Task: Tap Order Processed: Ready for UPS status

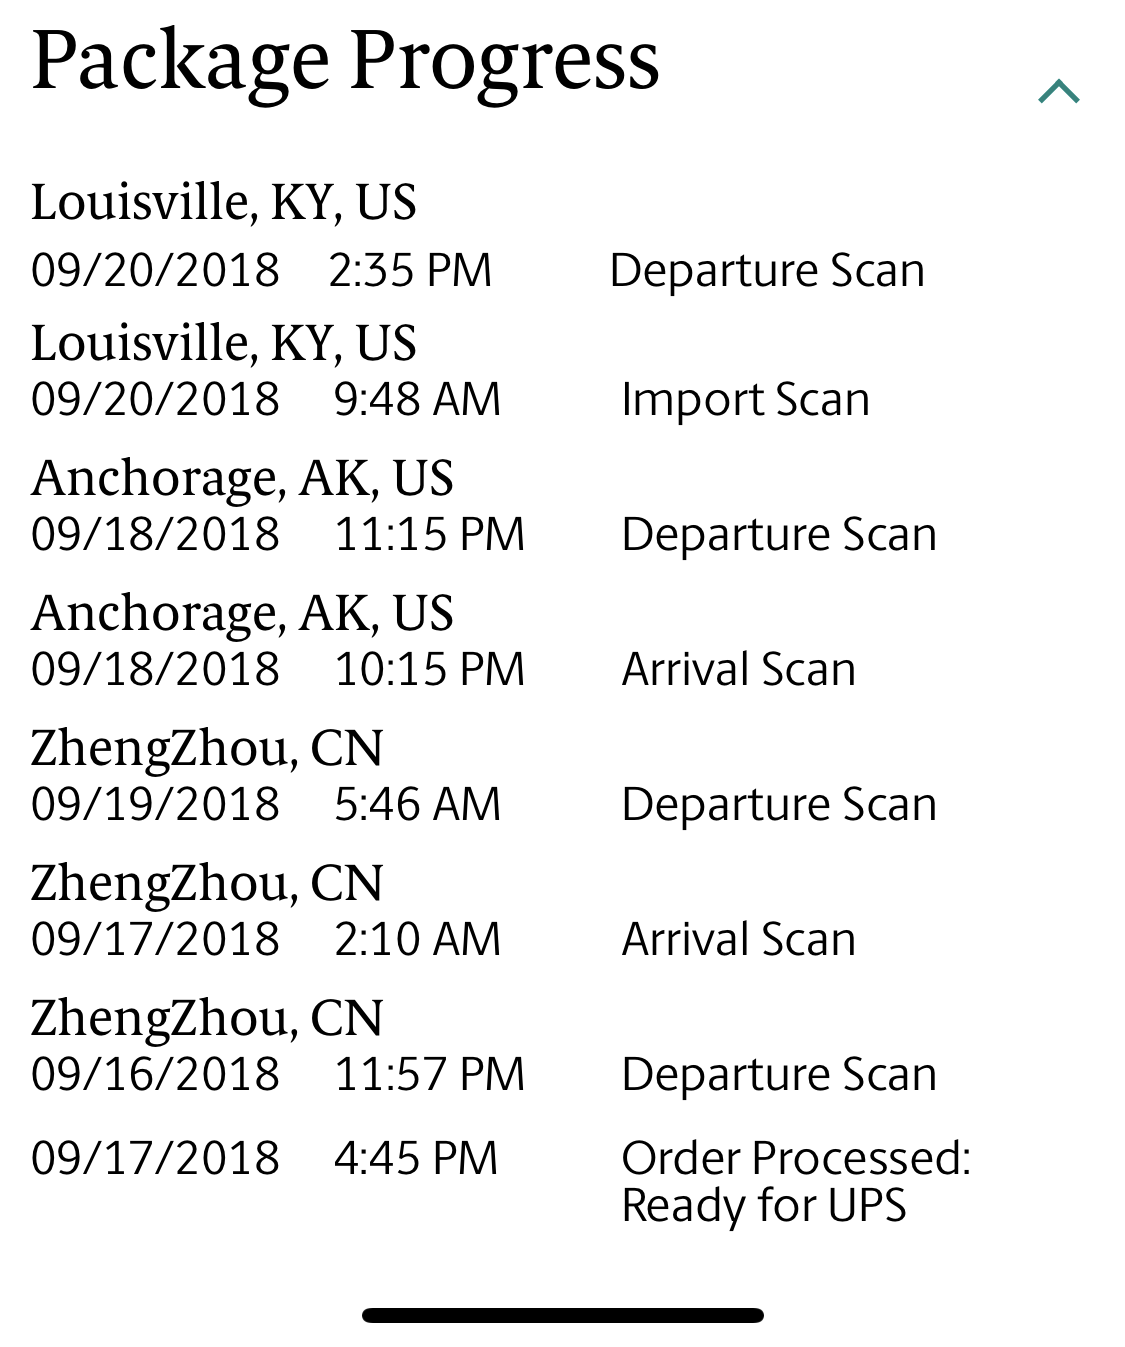Action: pyautogui.click(x=796, y=1181)
